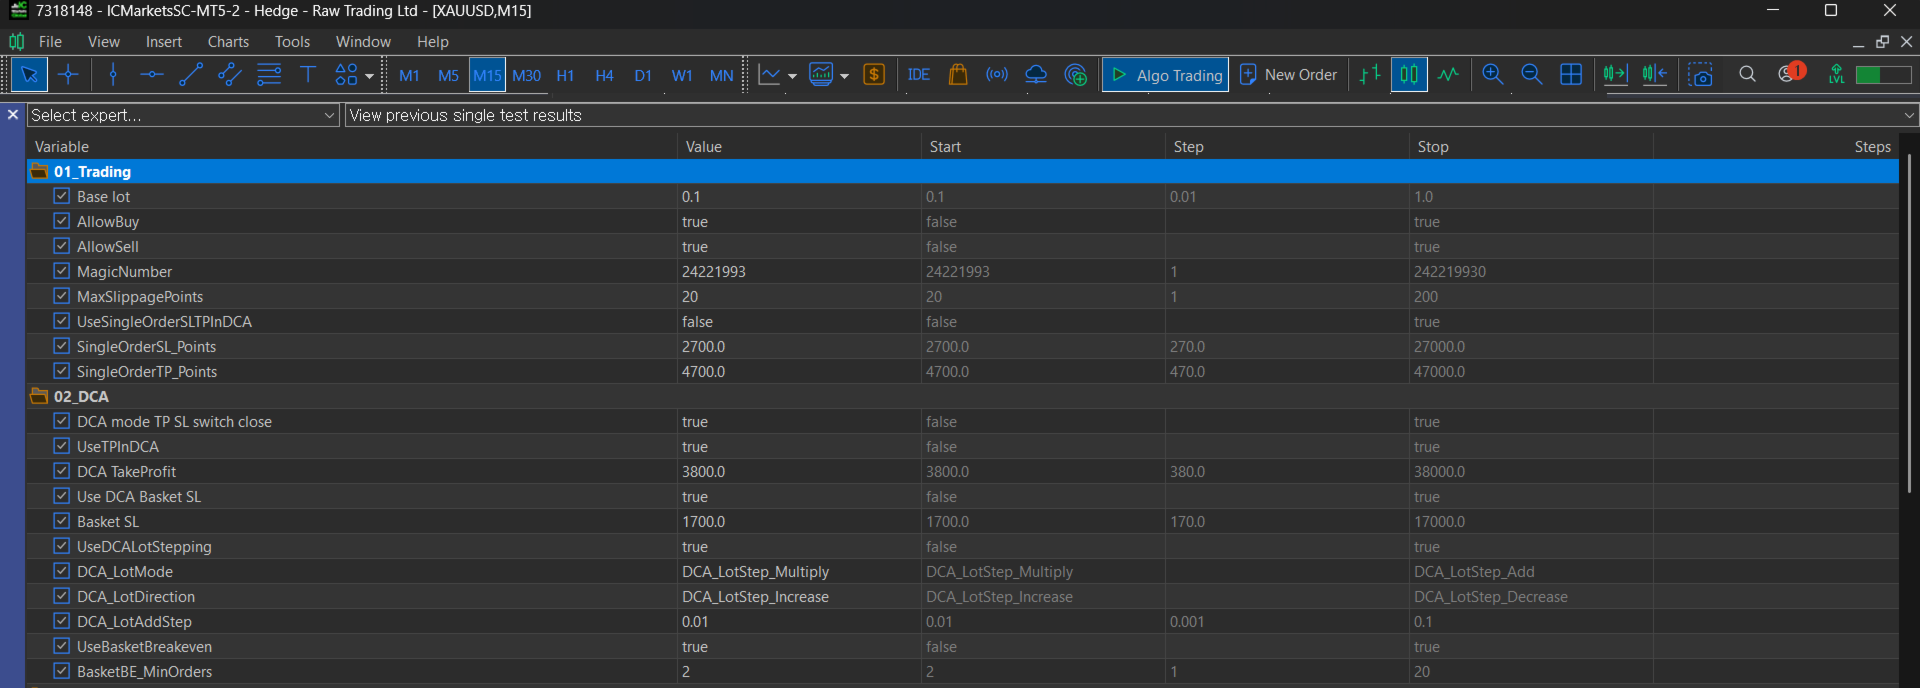Toggle the Algo Trading button
The image size is (1920, 688).
coord(1166,75)
